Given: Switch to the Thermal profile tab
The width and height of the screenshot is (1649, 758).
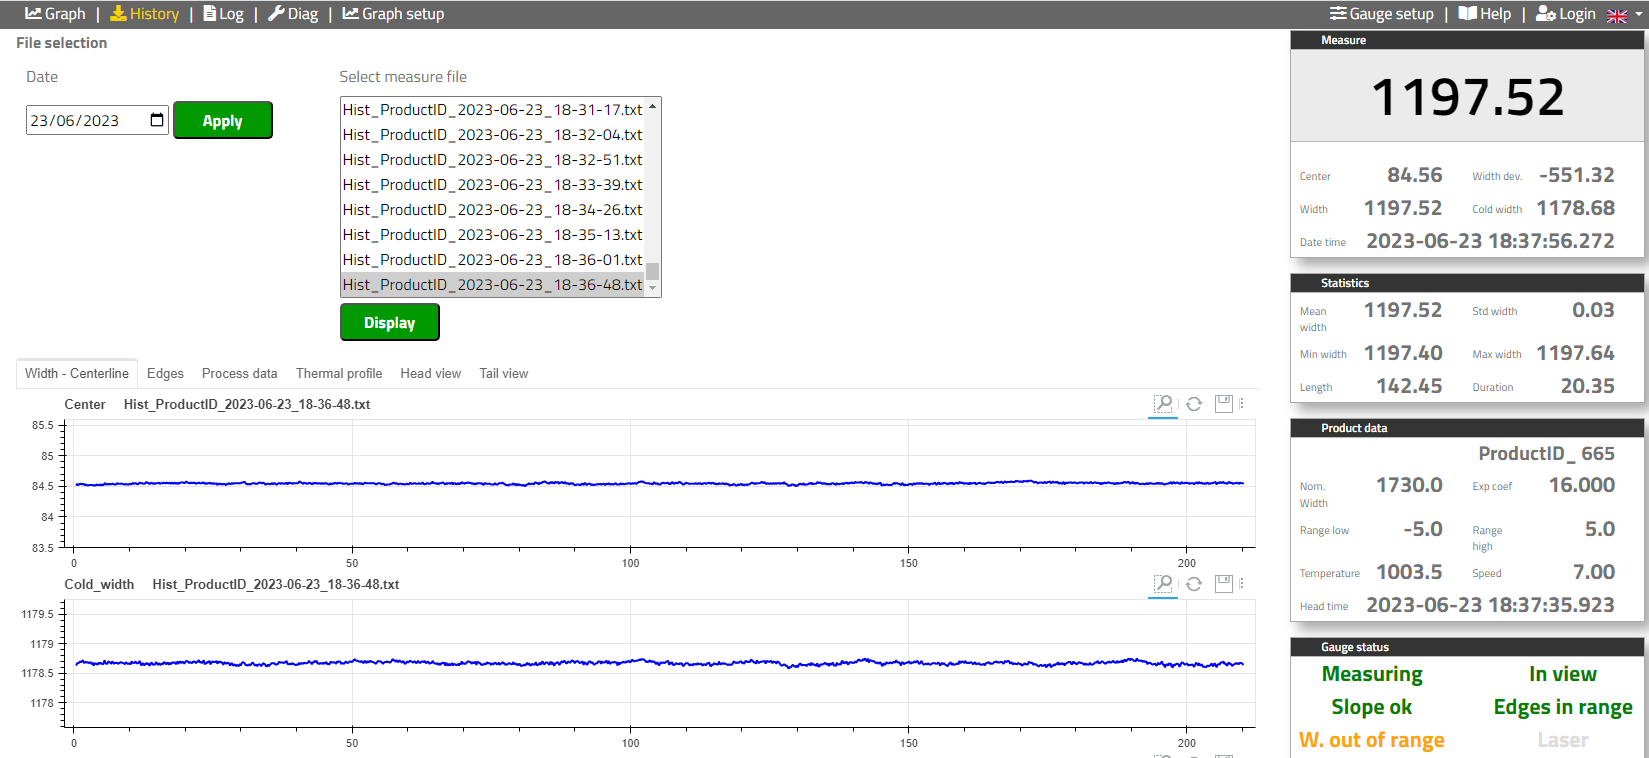Looking at the screenshot, I should click(338, 373).
